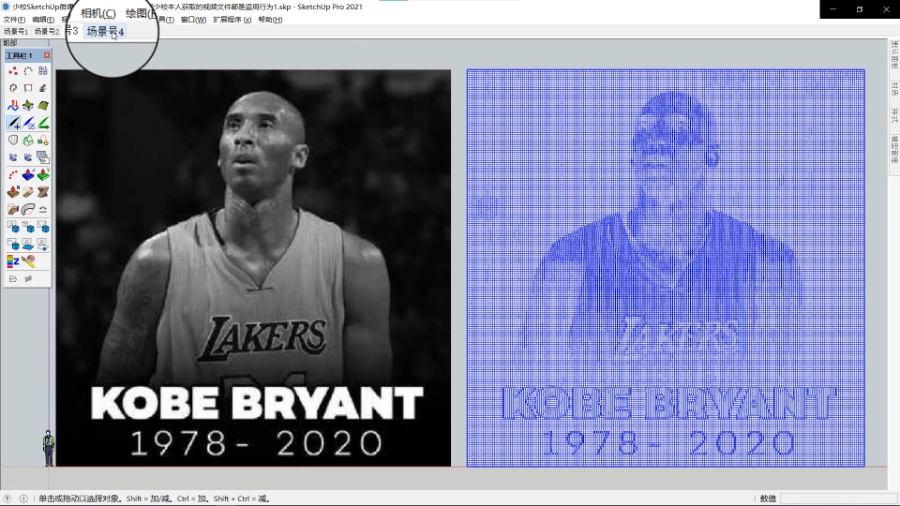Open the 帮助(H) menu
The image size is (900, 506).
pos(270,20)
